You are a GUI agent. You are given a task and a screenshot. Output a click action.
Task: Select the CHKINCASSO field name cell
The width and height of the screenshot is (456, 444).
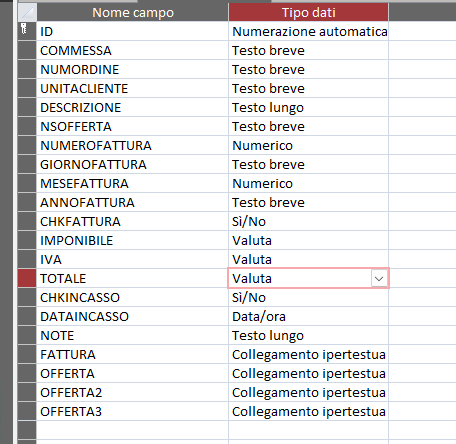click(133, 298)
